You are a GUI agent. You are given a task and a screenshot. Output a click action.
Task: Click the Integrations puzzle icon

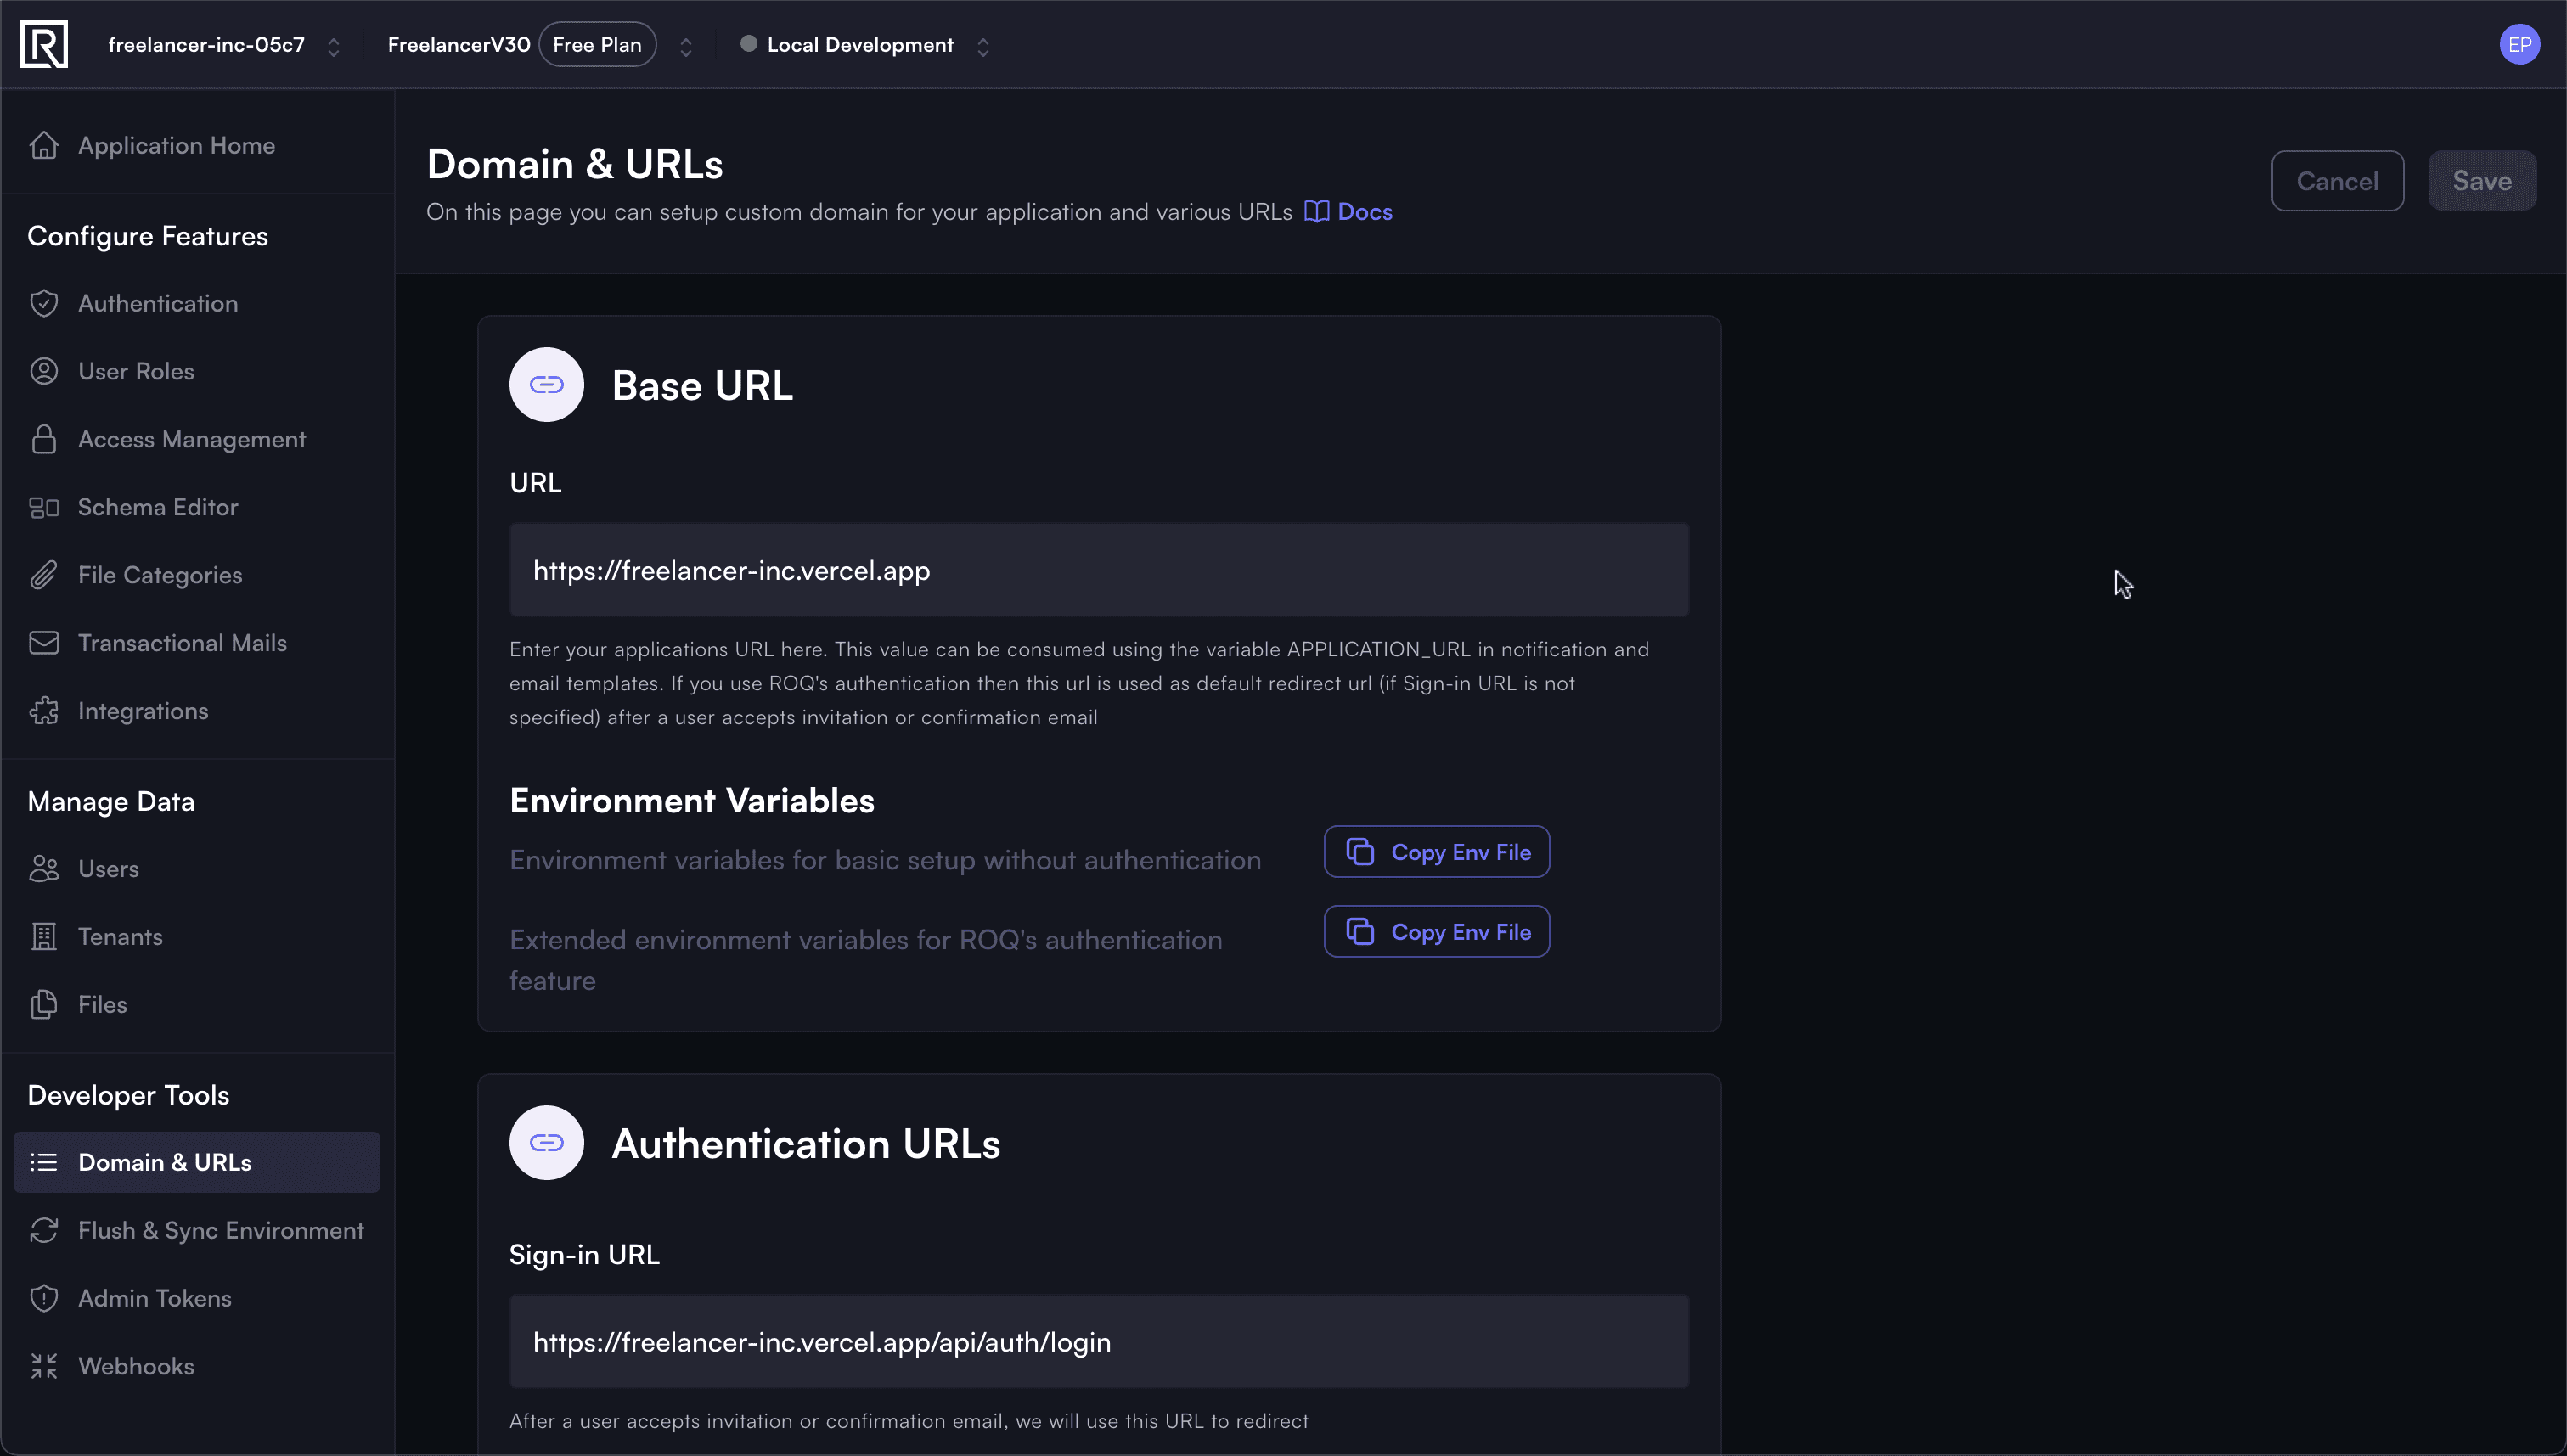pyautogui.click(x=43, y=711)
